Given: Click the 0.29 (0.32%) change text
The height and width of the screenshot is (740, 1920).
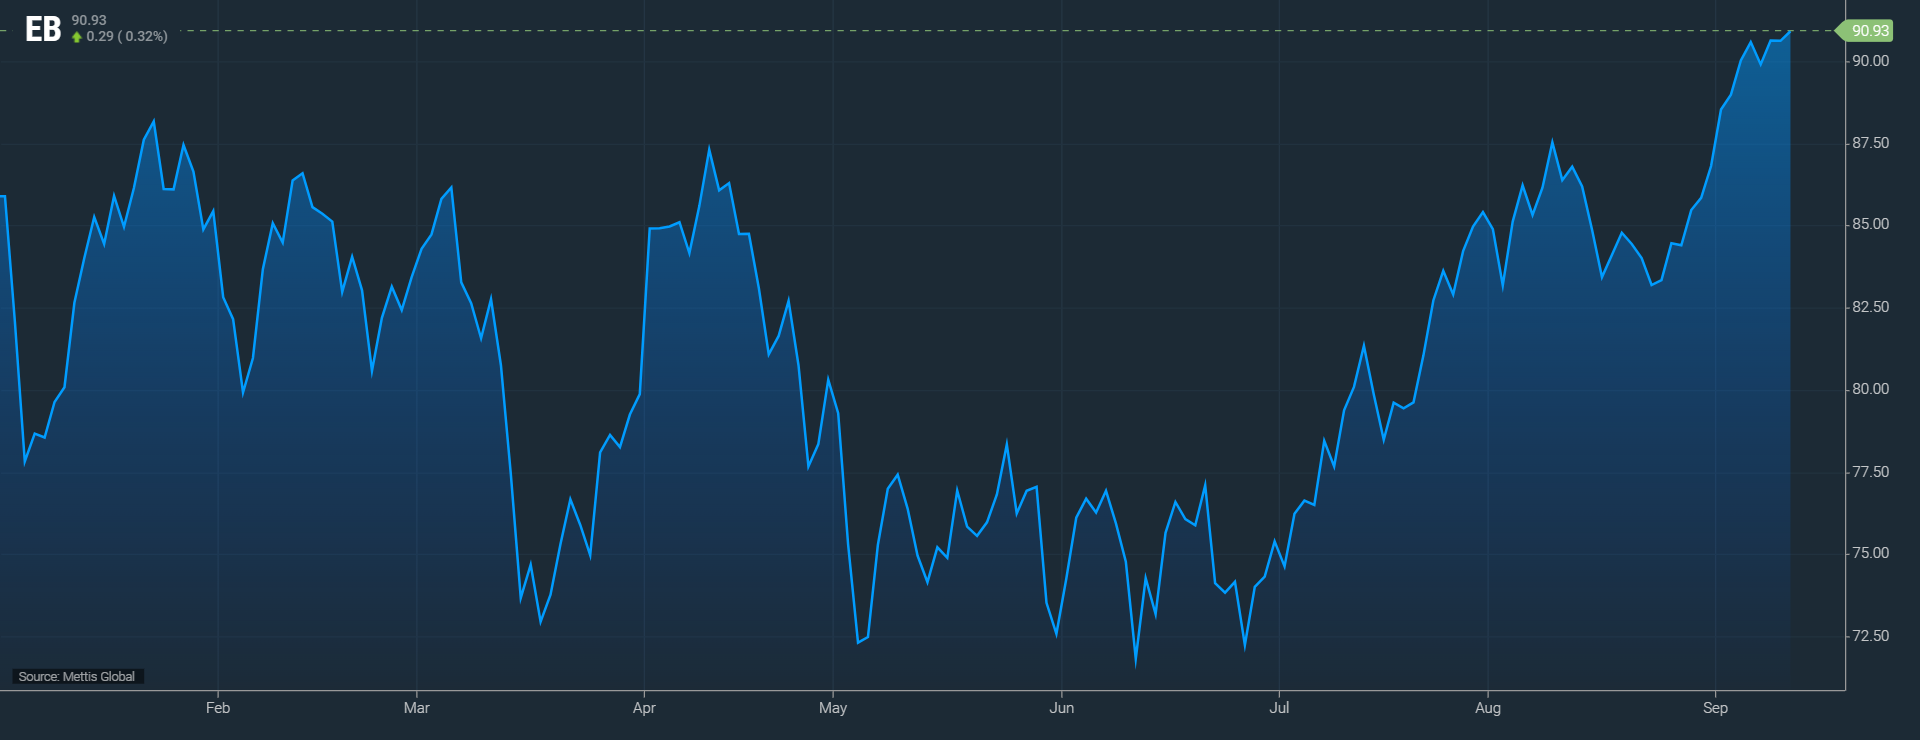Looking at the screenshot, I should click(x=127, y=37).
